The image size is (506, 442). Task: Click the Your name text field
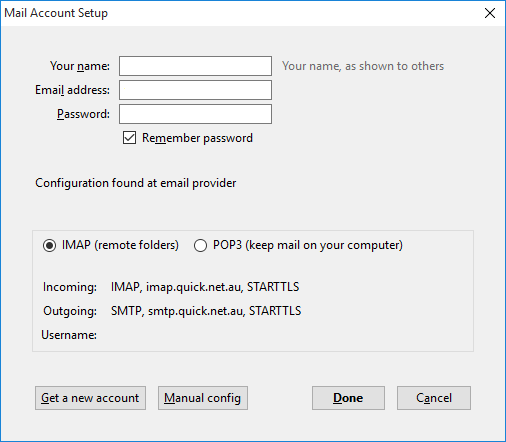pyautogui.click(x=195, y=66)
